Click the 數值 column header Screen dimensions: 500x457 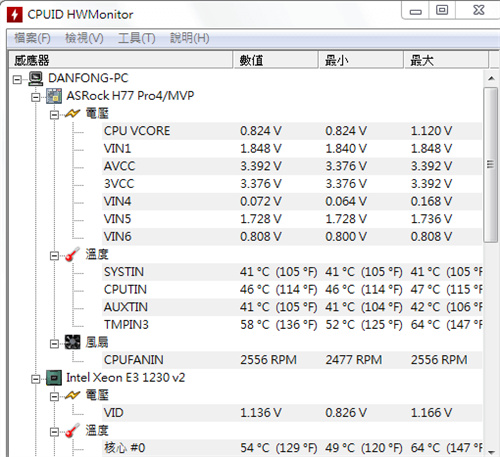(x=276, y=60)
